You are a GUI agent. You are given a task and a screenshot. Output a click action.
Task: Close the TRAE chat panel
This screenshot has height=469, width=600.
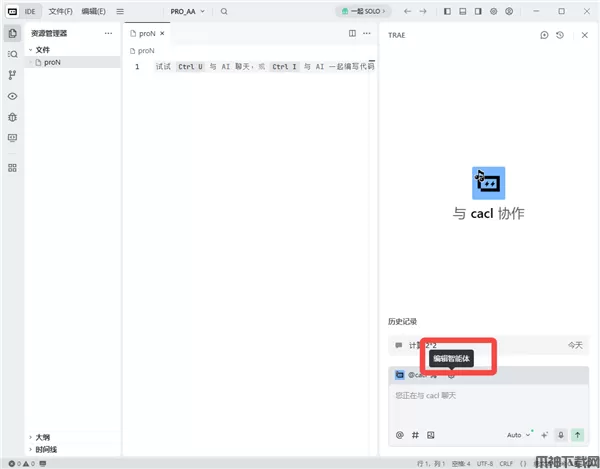tap(584, 35)
